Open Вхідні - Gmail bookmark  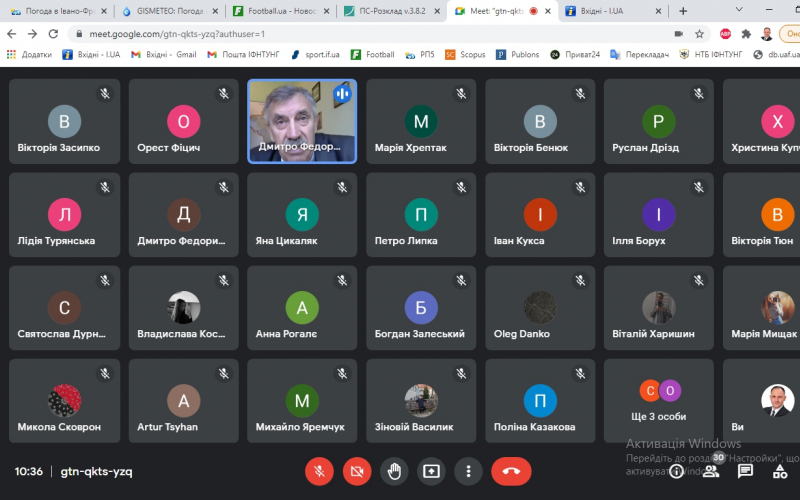tap(164, 55)
